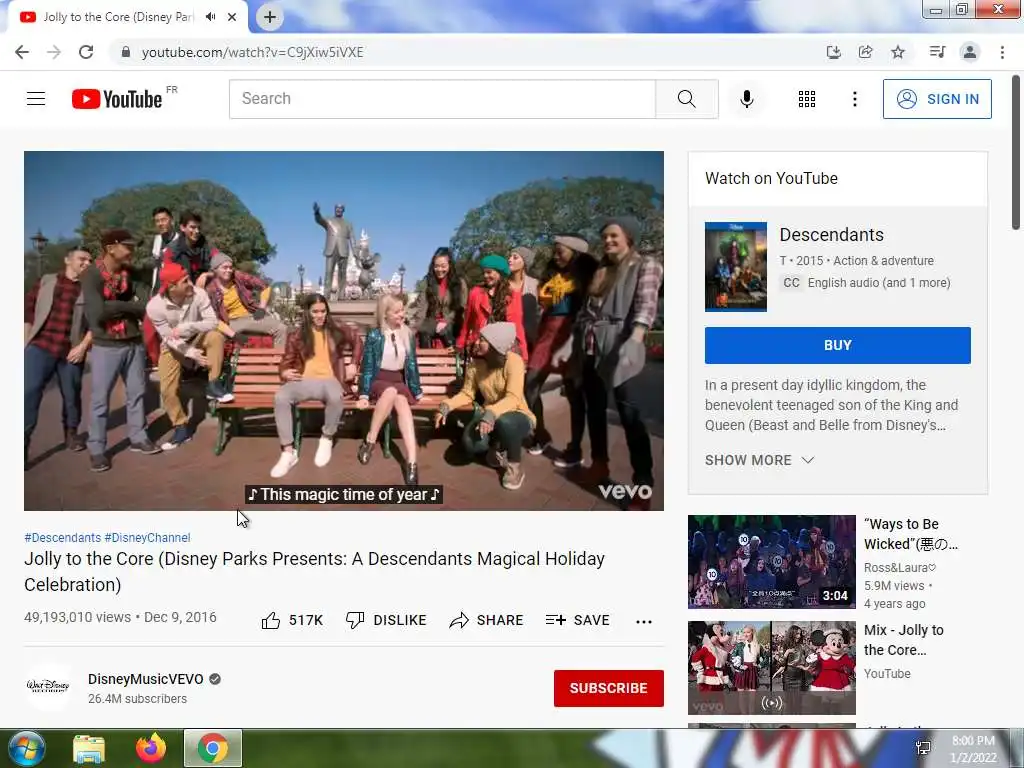Close the Jolly to the Core tab
1024x768 pixels.
[x=232, y=17]
